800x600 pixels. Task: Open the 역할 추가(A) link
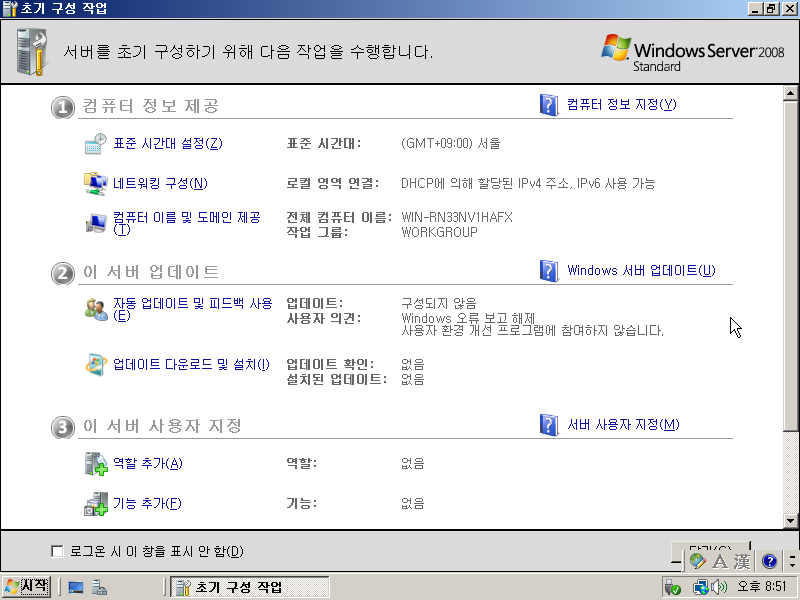(x=147, y=463)
